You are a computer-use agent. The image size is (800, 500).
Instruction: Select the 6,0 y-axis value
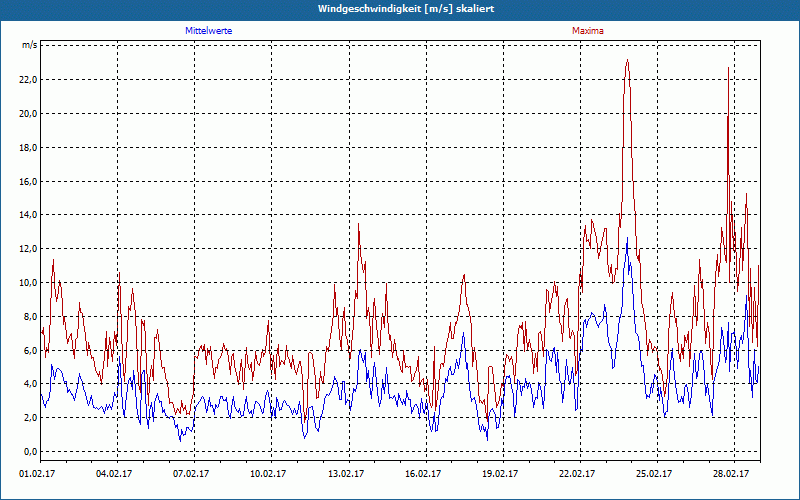tap(31, 350)
